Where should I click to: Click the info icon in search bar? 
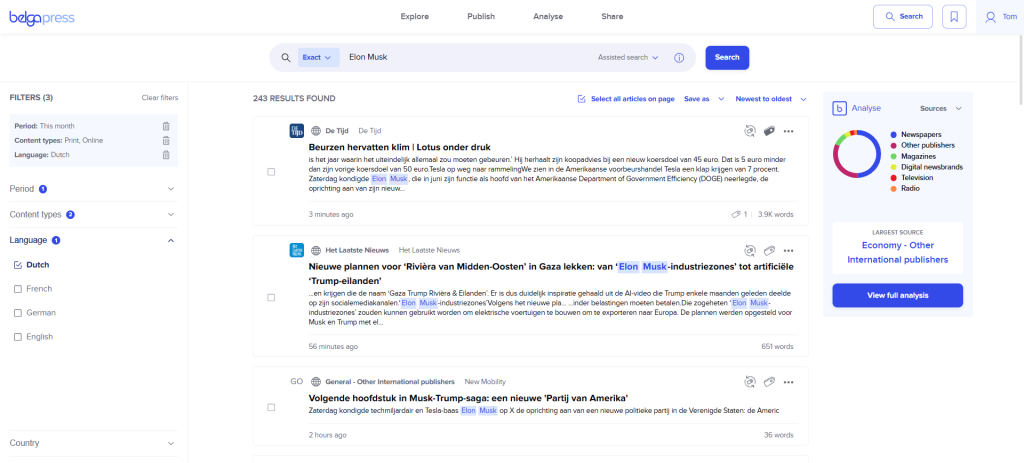tap(679, 57)
